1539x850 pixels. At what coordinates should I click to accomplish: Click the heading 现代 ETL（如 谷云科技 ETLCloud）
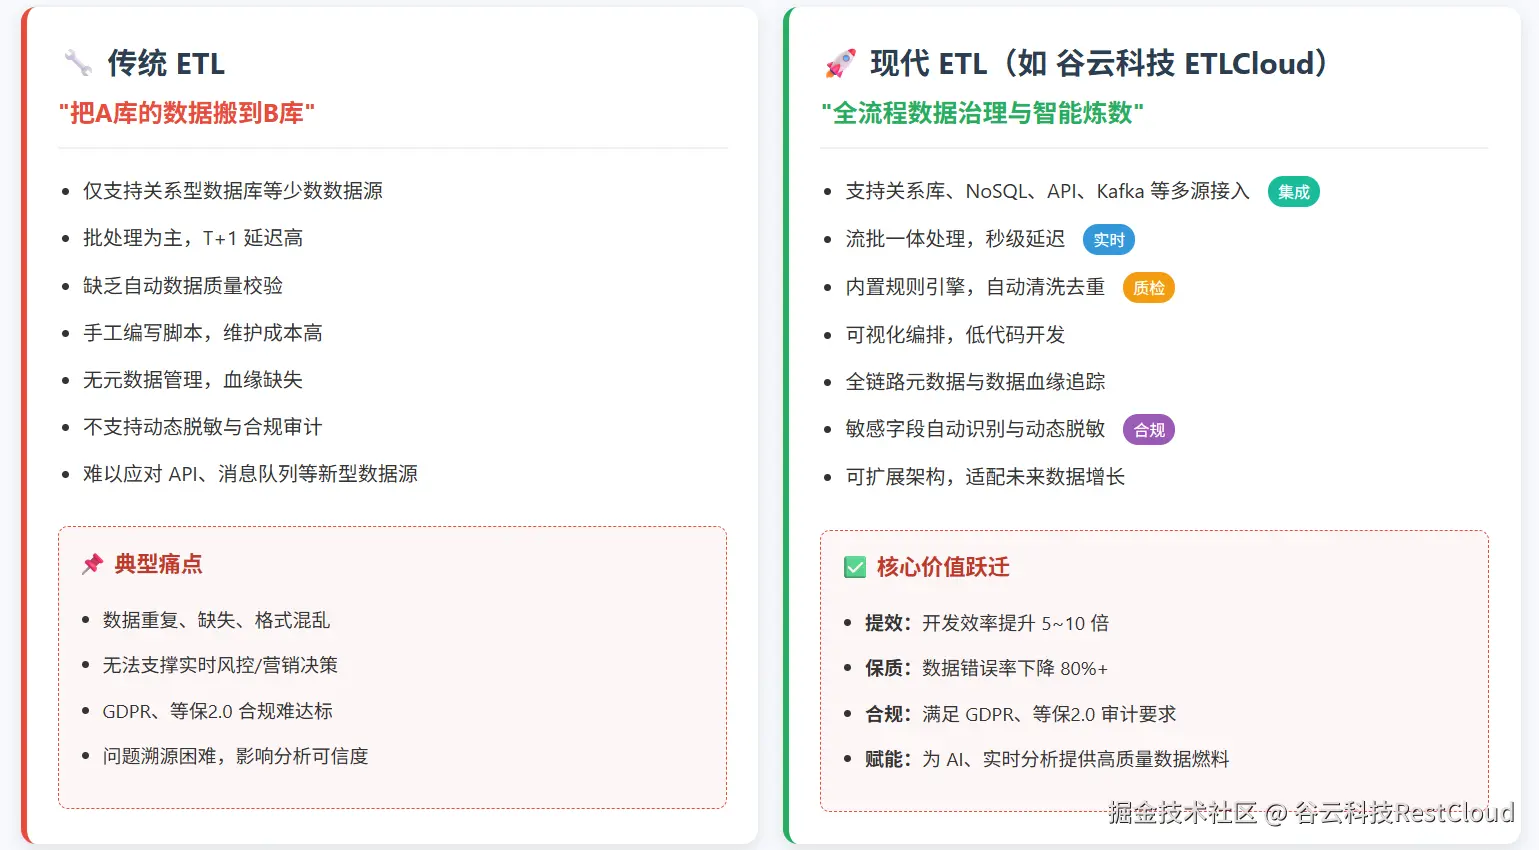(x=1100, y=63)
